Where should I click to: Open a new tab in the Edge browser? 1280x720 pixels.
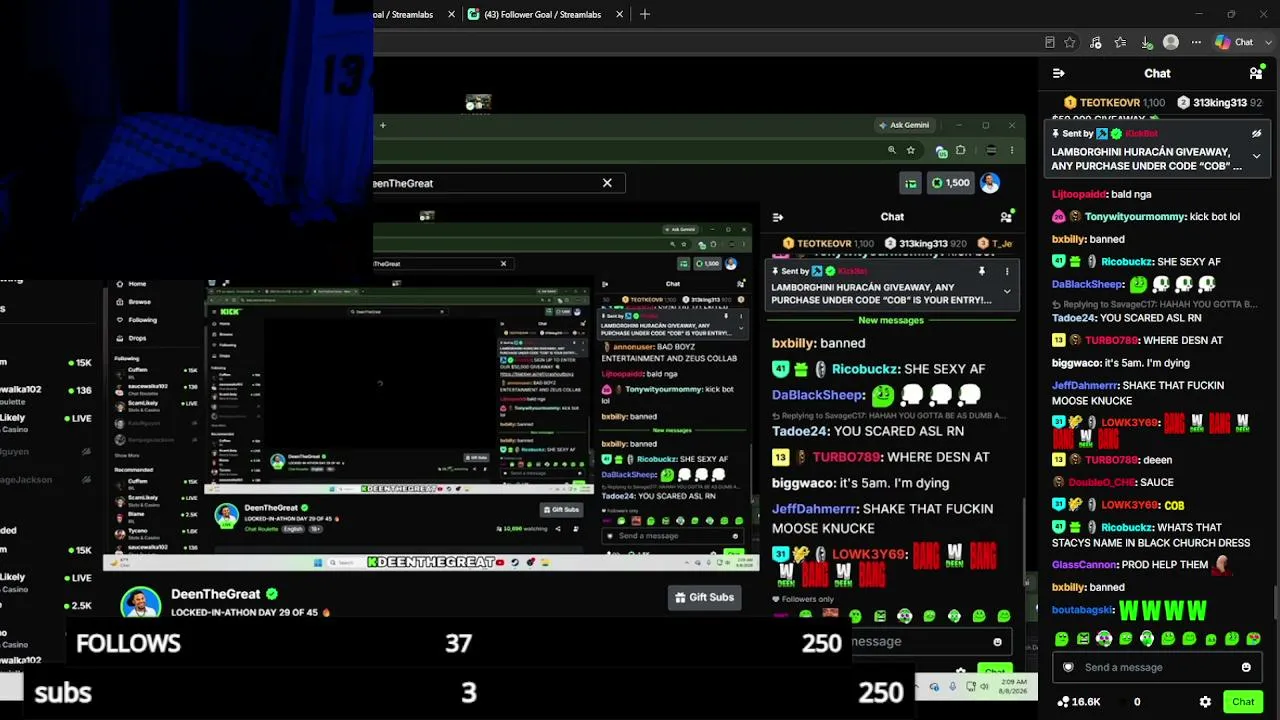pos(645,14)
